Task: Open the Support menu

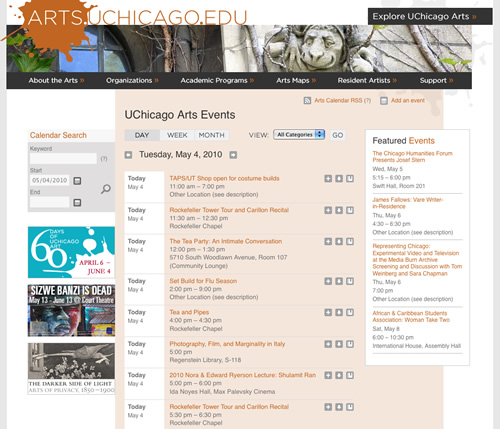Action: click(436, 80)
